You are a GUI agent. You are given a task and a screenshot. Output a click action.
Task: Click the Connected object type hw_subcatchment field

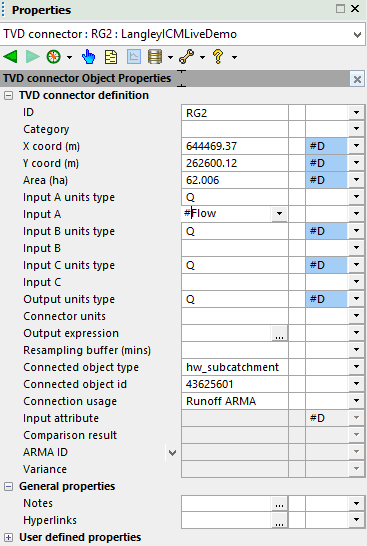(x=235, y=367)
